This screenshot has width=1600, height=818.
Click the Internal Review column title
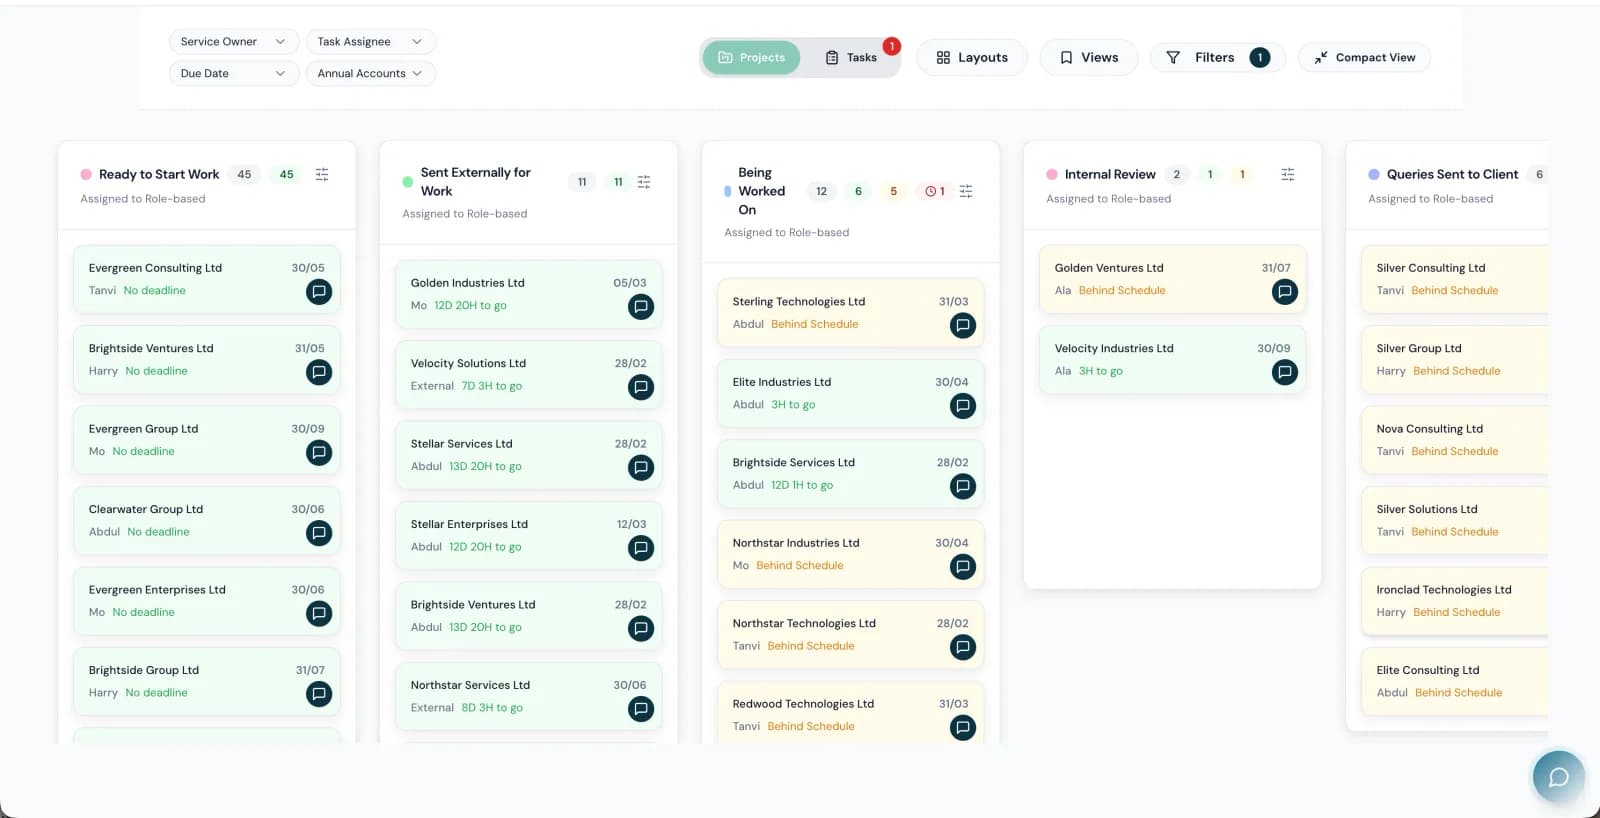point(1110,174)
